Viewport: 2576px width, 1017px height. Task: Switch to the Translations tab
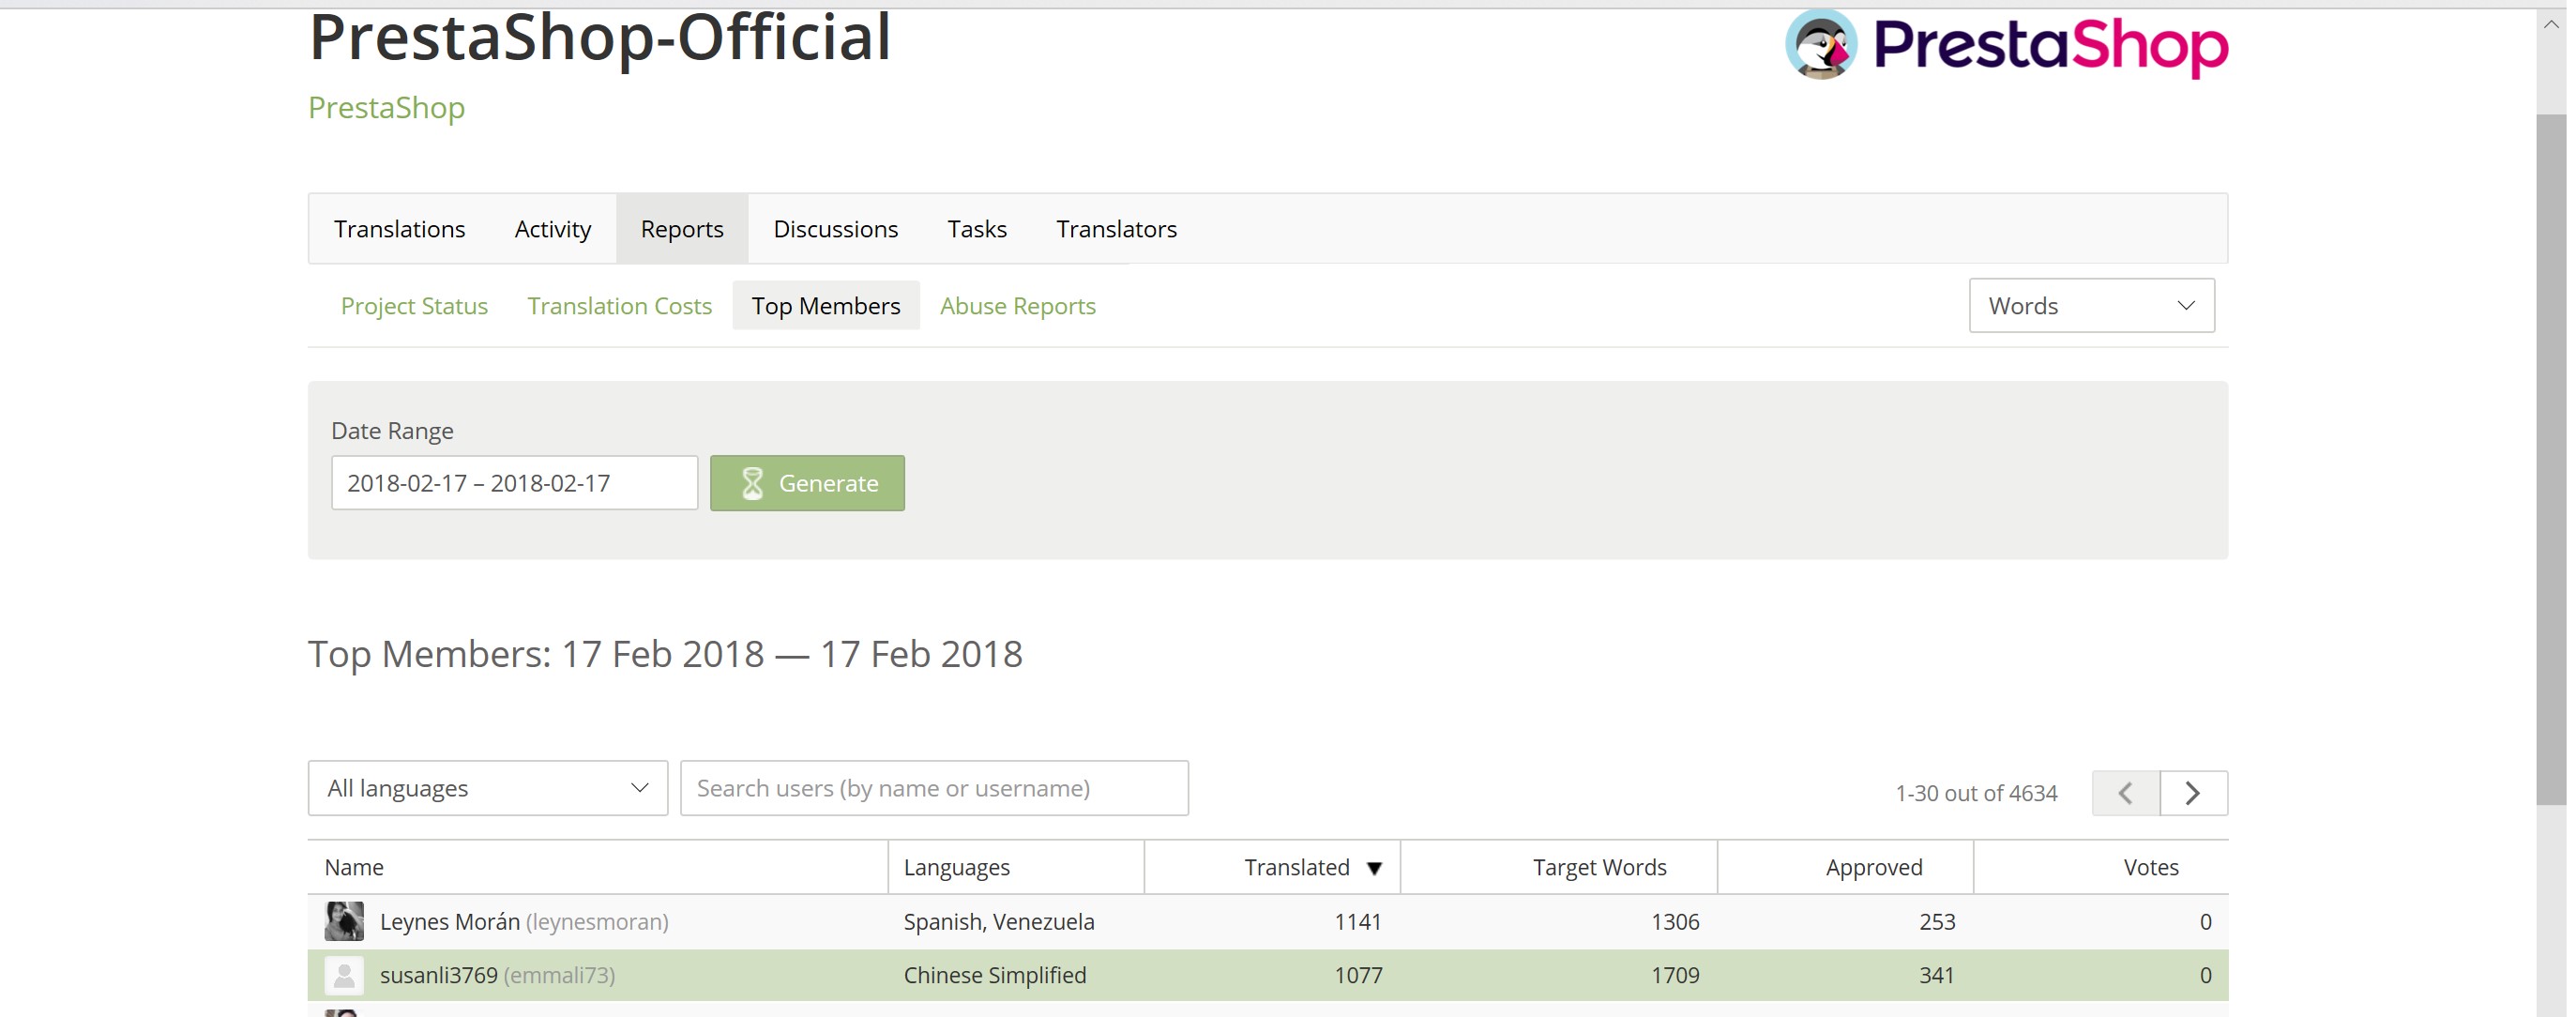coord(399,229)
